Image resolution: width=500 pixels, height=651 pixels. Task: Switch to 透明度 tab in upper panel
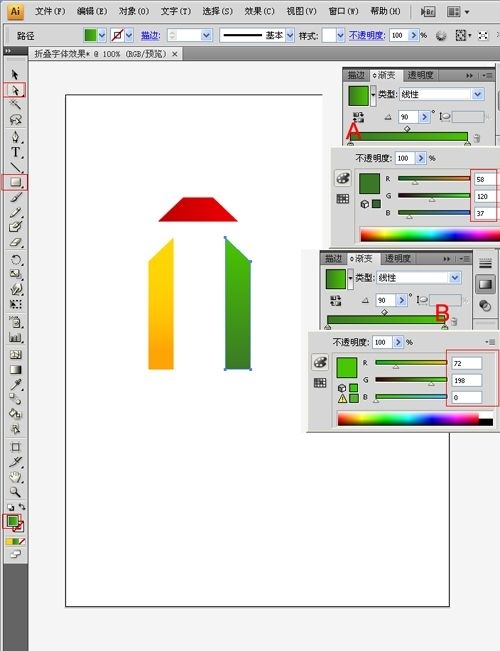(420, 75)
